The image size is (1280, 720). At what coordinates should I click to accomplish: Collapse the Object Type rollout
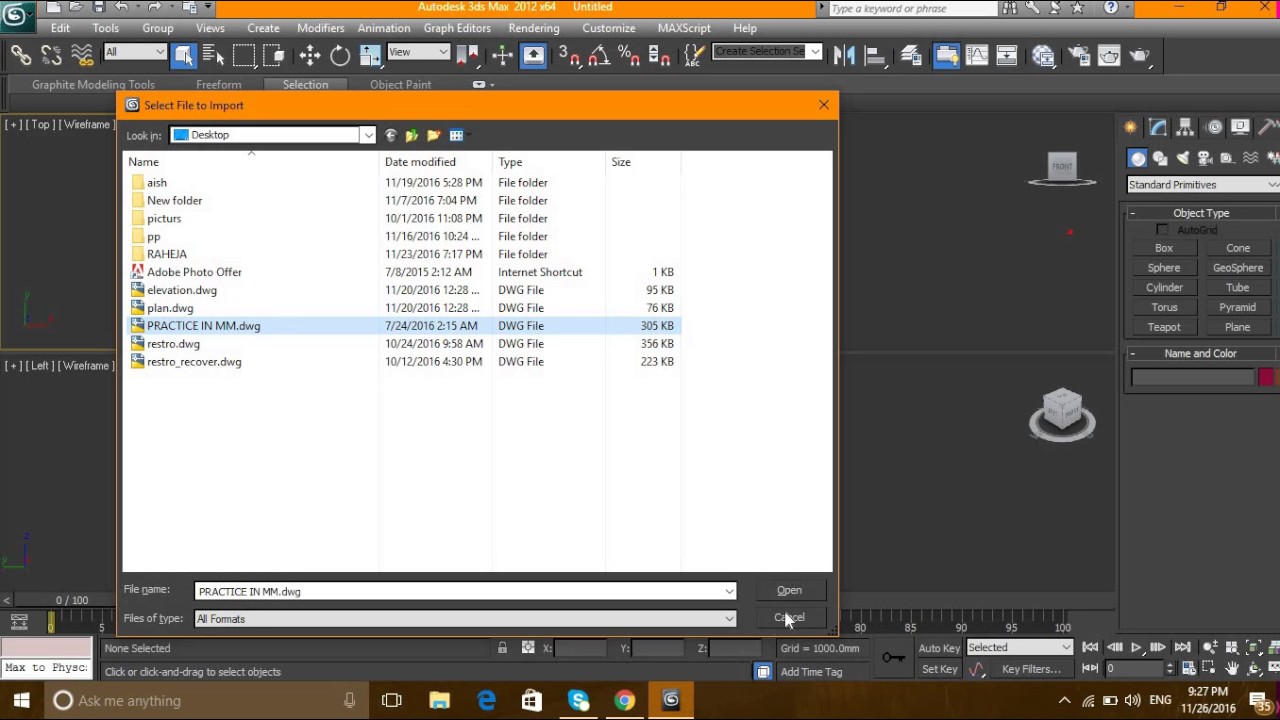[x=1201, y=213]
